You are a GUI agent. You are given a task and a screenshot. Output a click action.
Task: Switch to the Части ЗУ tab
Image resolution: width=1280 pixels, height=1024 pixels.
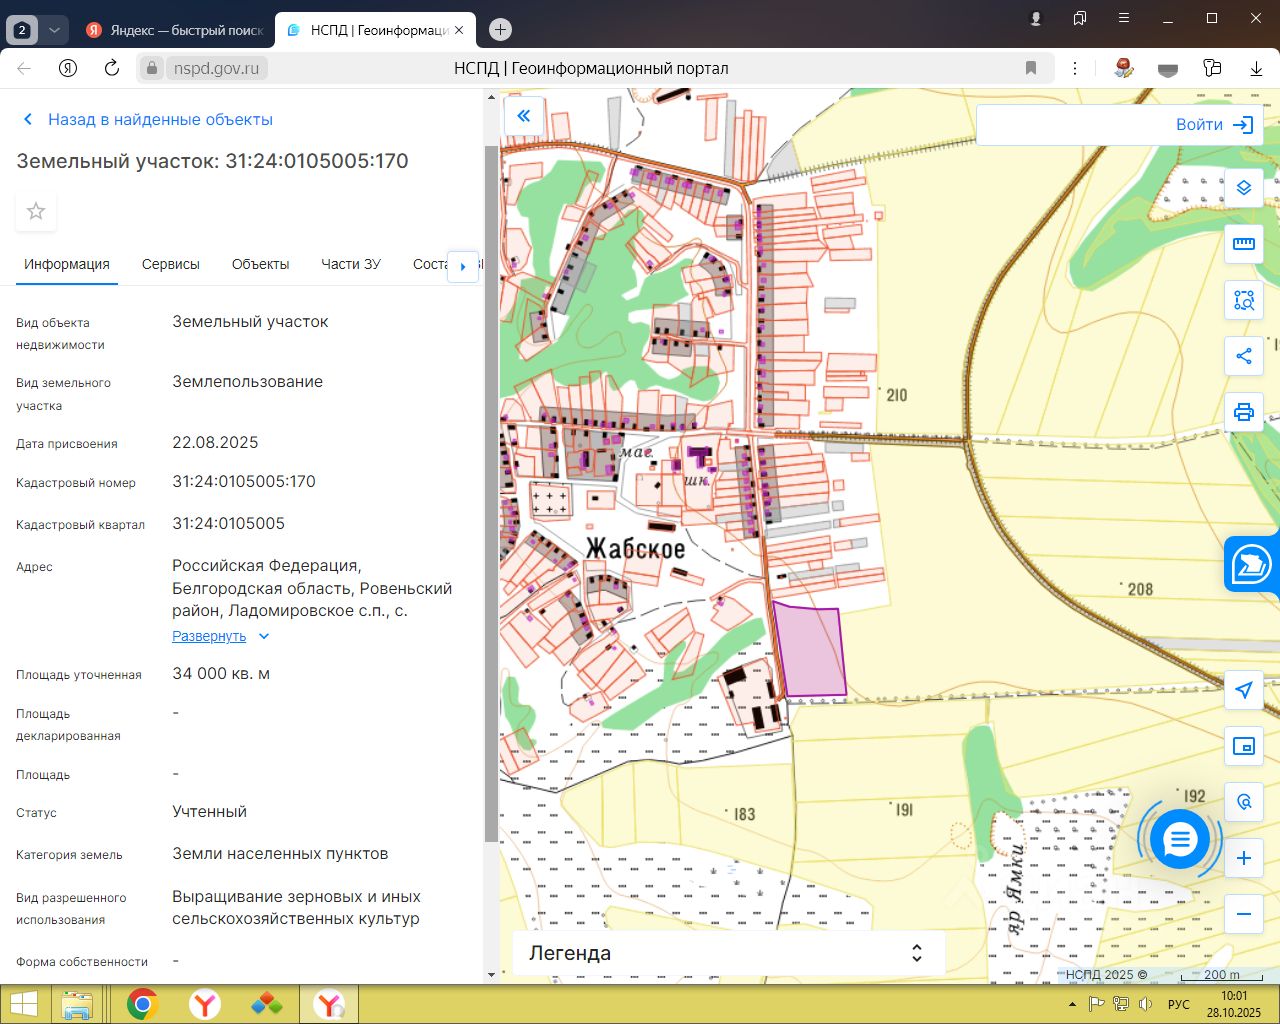(x=351, y=264)
